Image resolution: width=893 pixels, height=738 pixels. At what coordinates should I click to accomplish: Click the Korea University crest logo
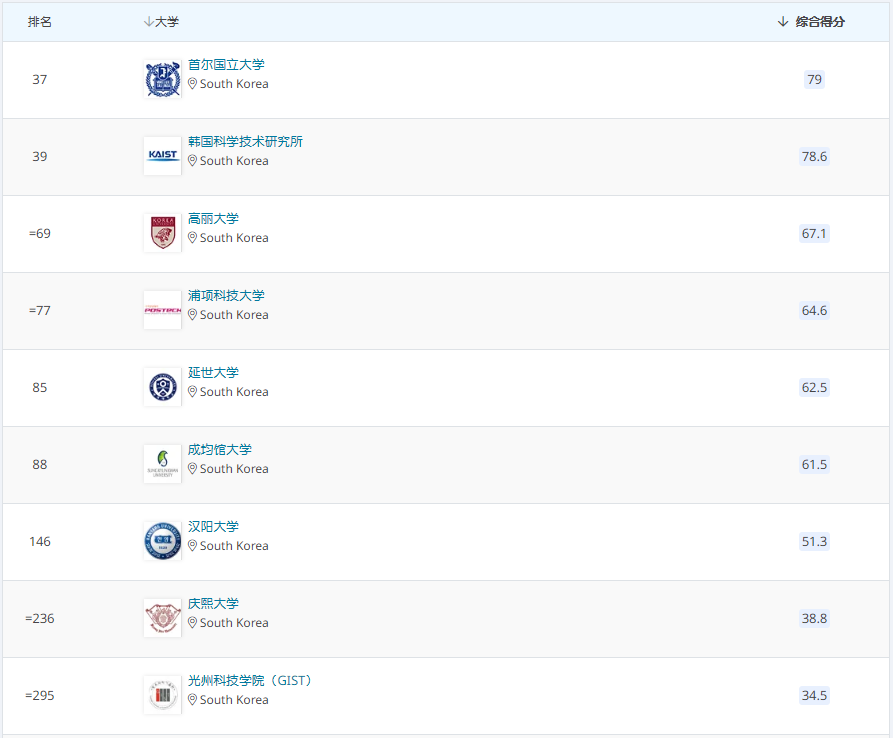pyautogui.click(x=162, y=233)
